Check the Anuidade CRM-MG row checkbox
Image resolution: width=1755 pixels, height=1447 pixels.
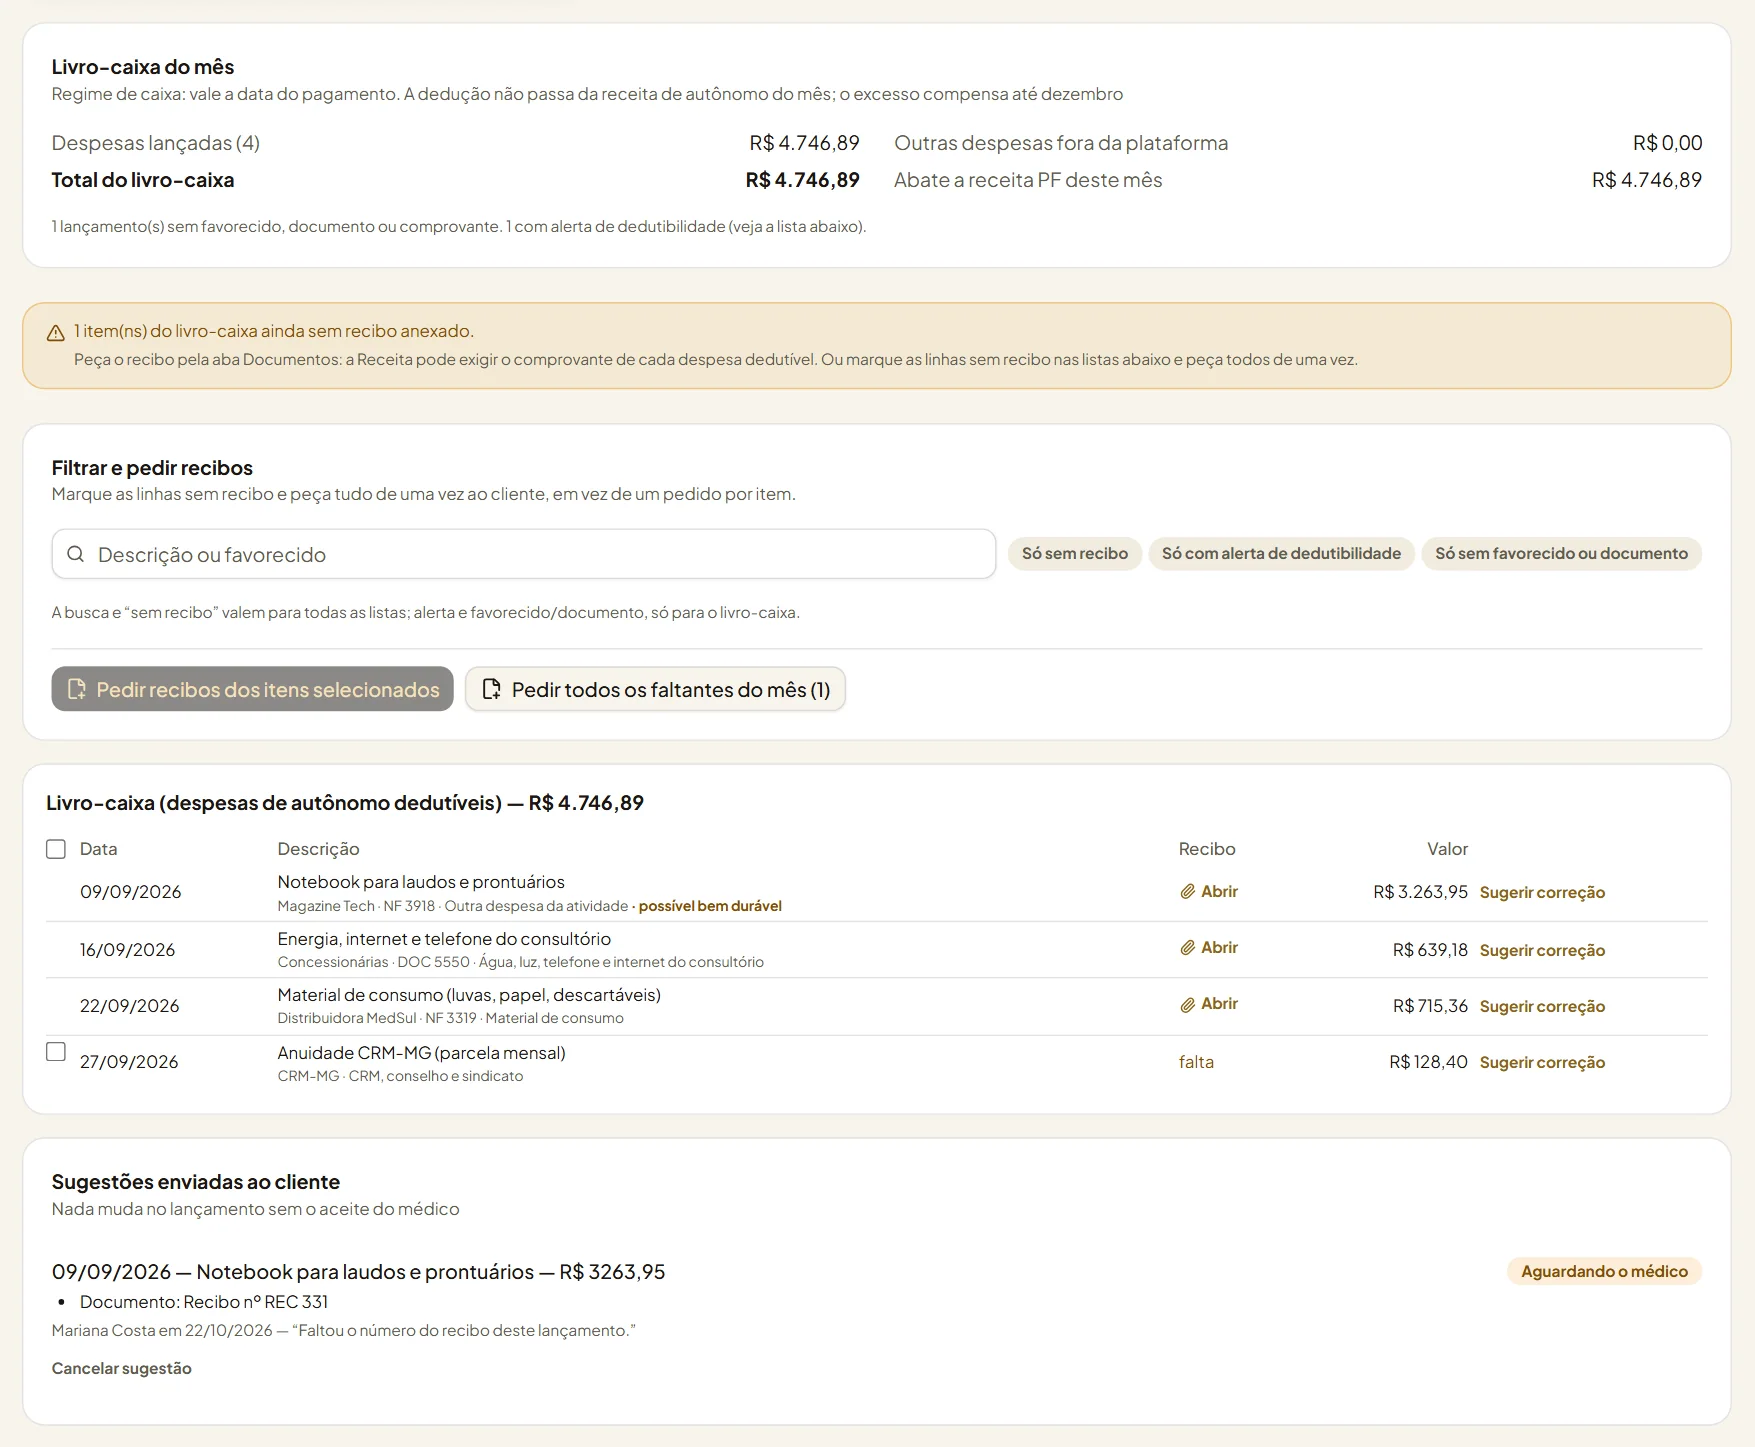point(56,1052)
